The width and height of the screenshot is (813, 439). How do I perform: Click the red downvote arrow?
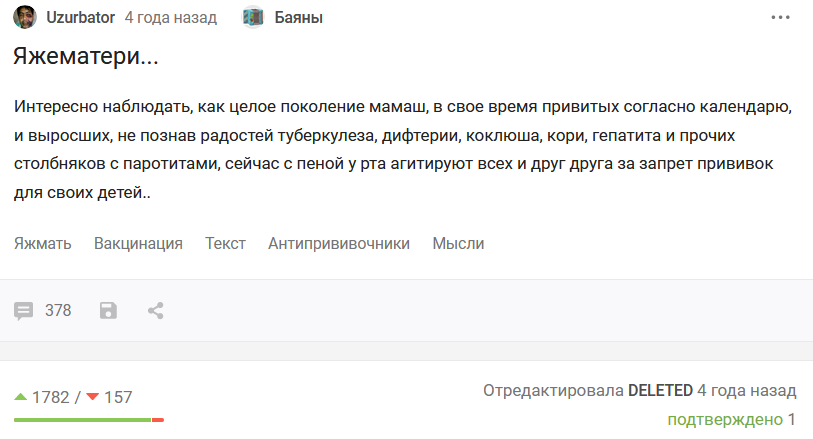[x=93, y=396]
